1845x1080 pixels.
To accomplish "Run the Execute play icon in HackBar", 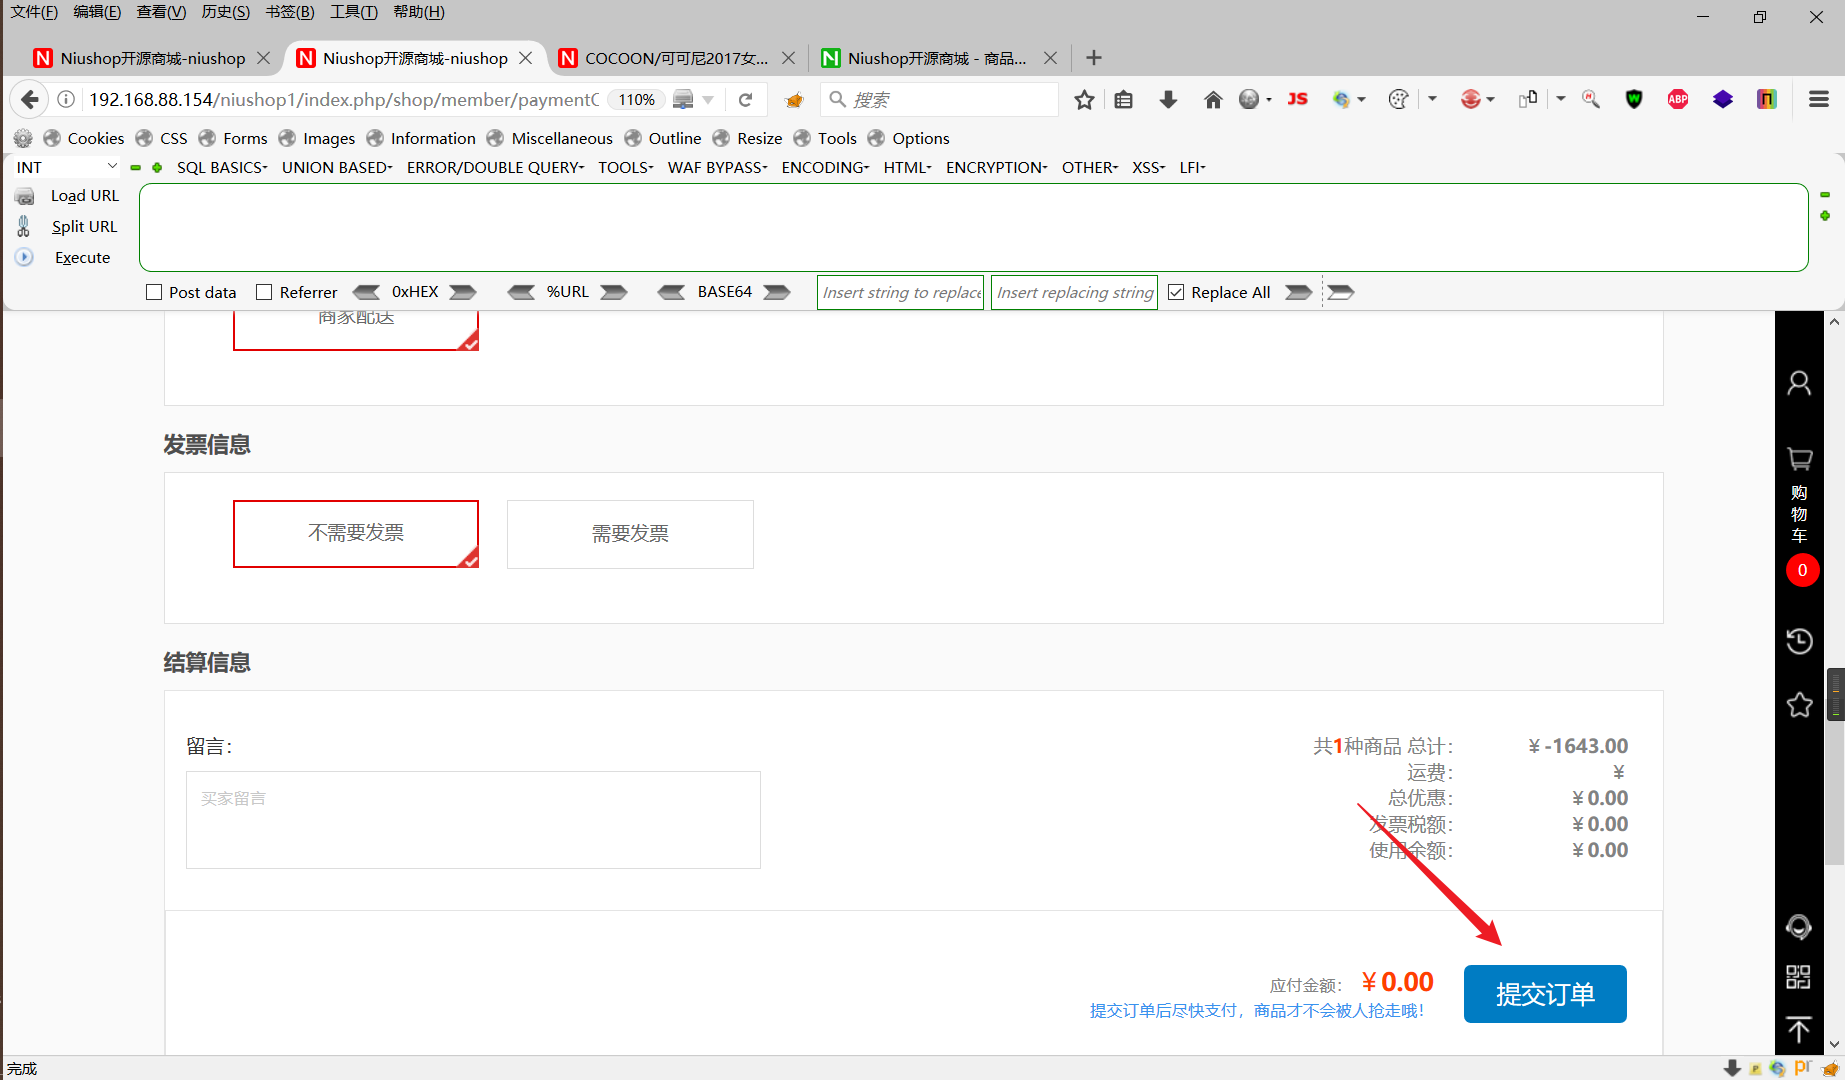I will tap(25, 257).
